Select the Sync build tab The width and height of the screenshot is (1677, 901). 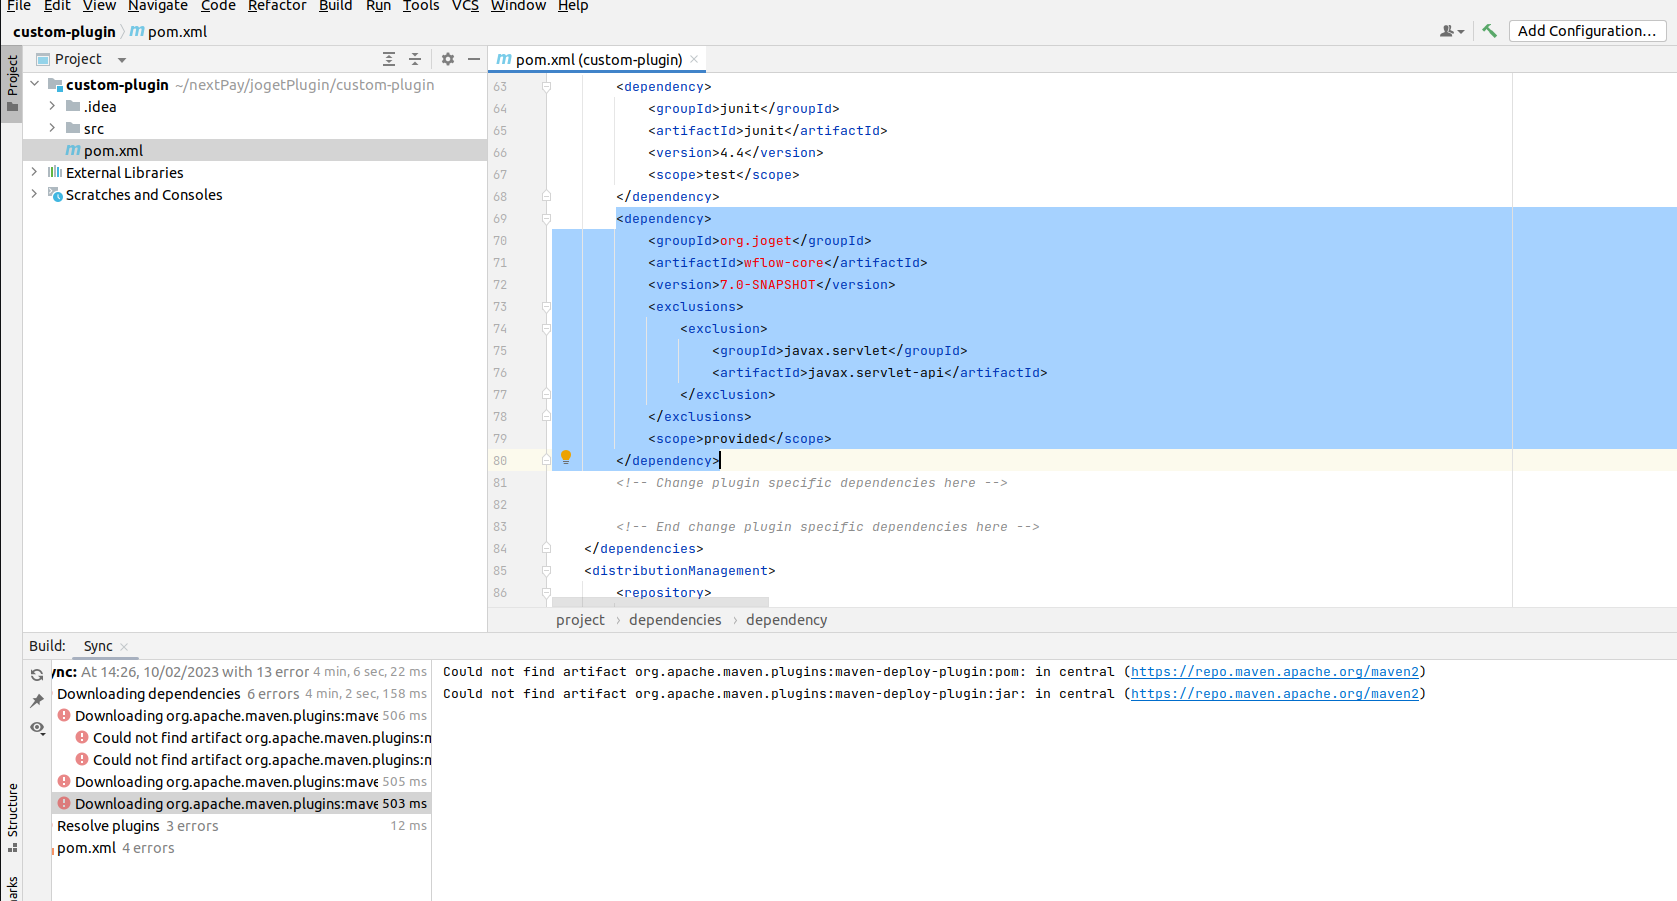point(98,646)
